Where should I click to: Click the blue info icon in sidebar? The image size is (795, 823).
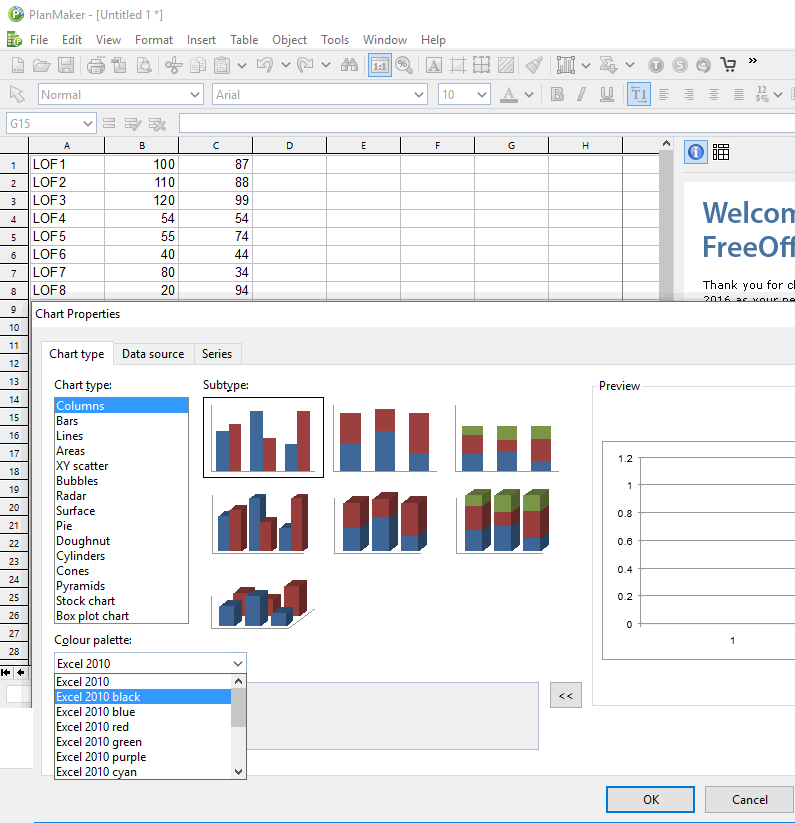(x=696, y=152)
